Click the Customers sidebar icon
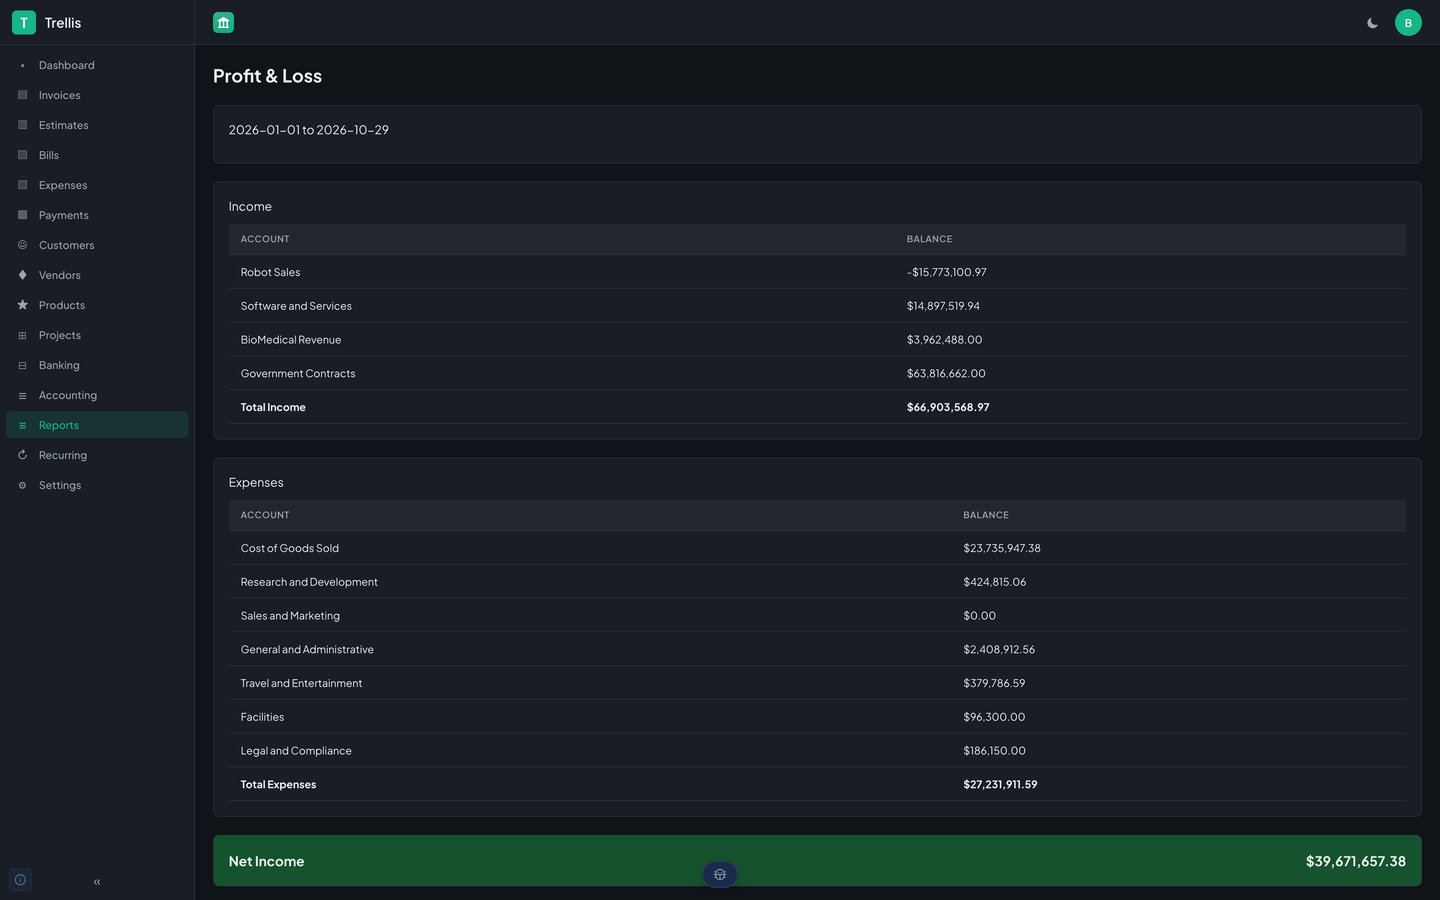 [x=22, y=245]
